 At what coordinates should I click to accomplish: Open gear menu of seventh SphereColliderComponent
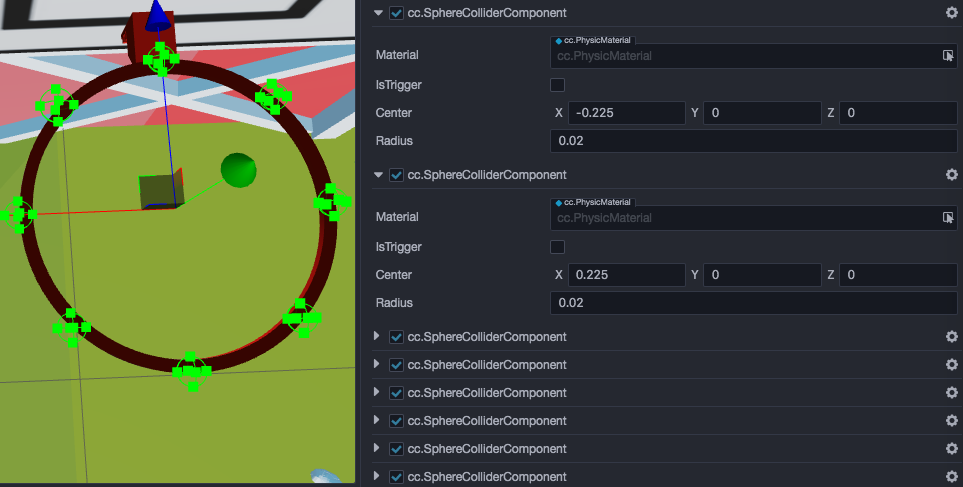951,449
